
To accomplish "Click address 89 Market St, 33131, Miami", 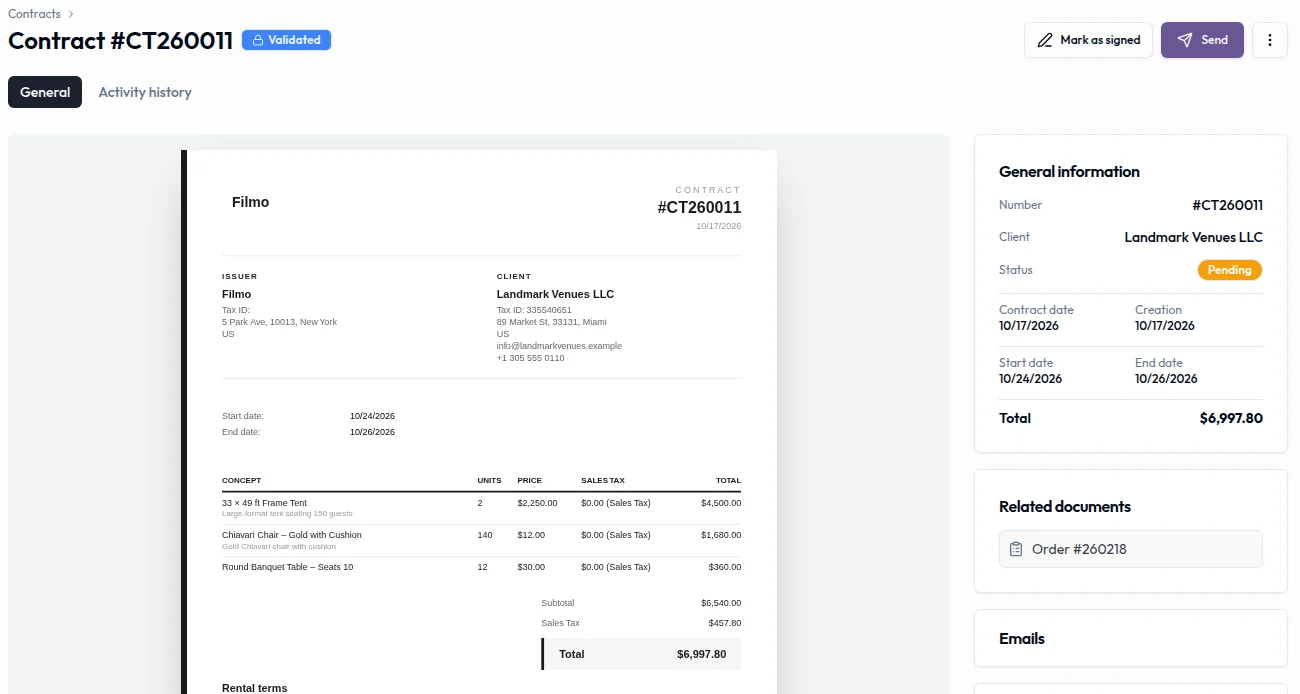I will click(x=551, y=322).
